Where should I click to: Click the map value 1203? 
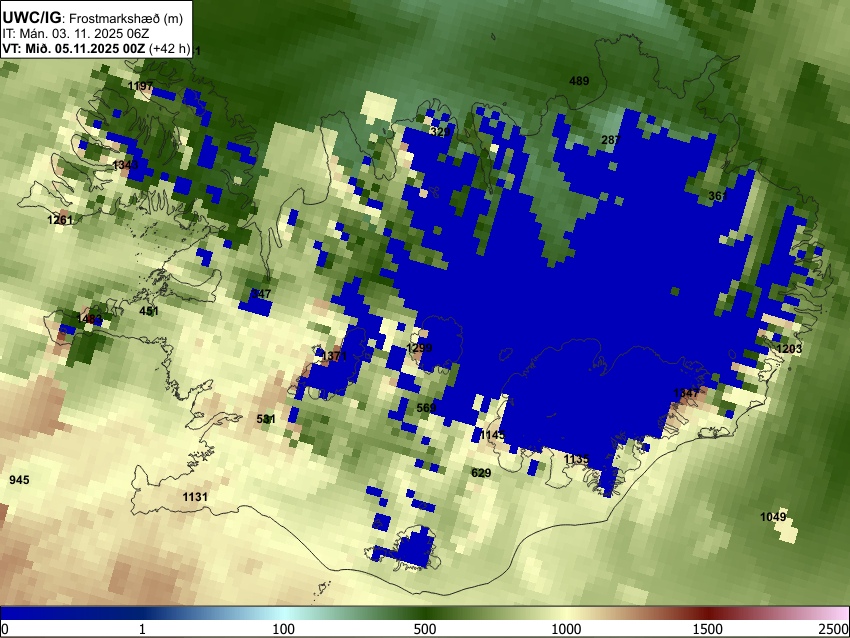[x=789, y=349]
